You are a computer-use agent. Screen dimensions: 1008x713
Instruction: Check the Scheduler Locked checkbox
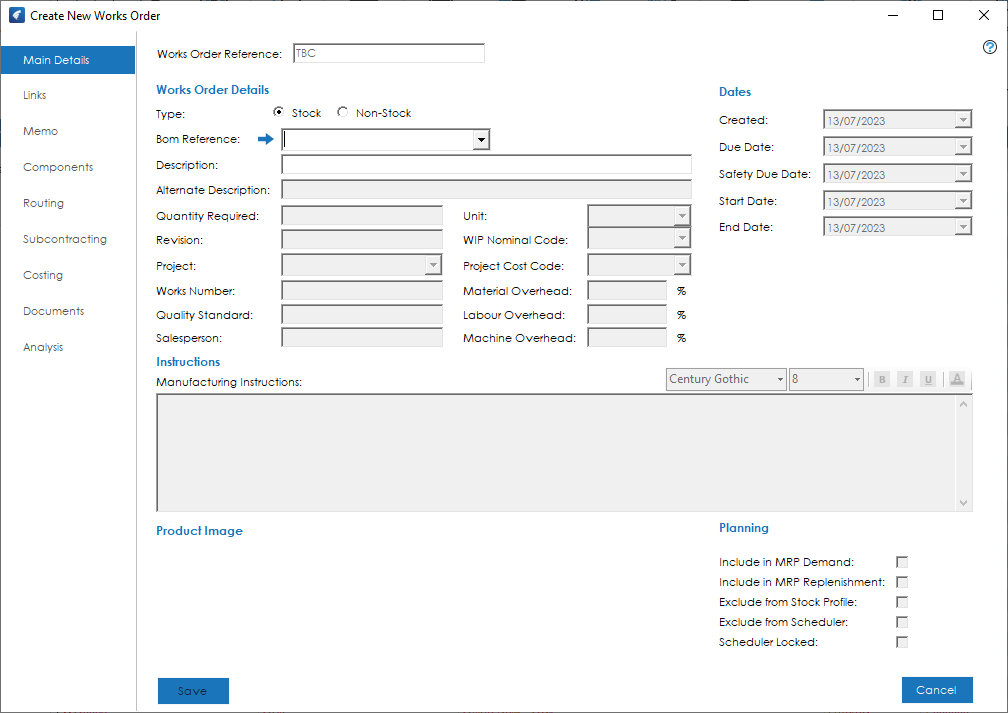[902, 642]
